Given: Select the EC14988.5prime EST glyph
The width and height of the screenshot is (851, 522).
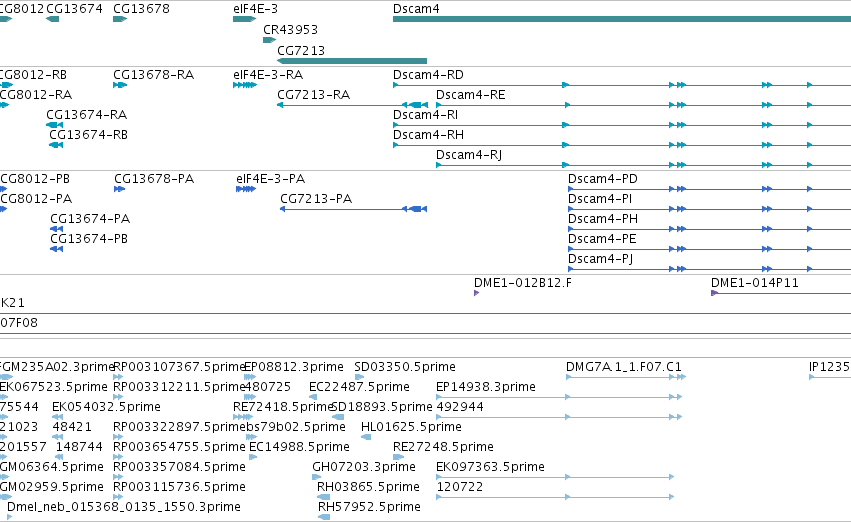Looking at the screenshot, I should pos(253,457).
